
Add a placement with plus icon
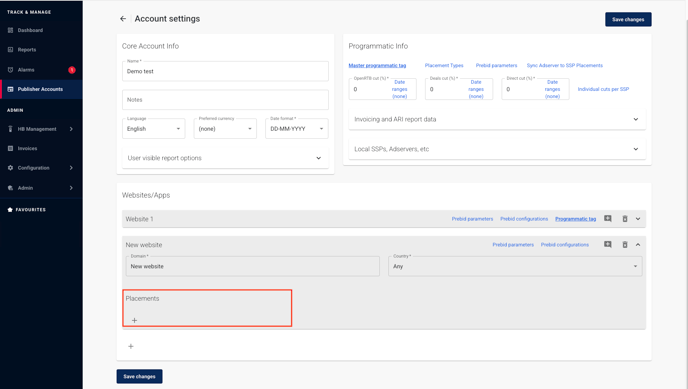pos(134,321)
